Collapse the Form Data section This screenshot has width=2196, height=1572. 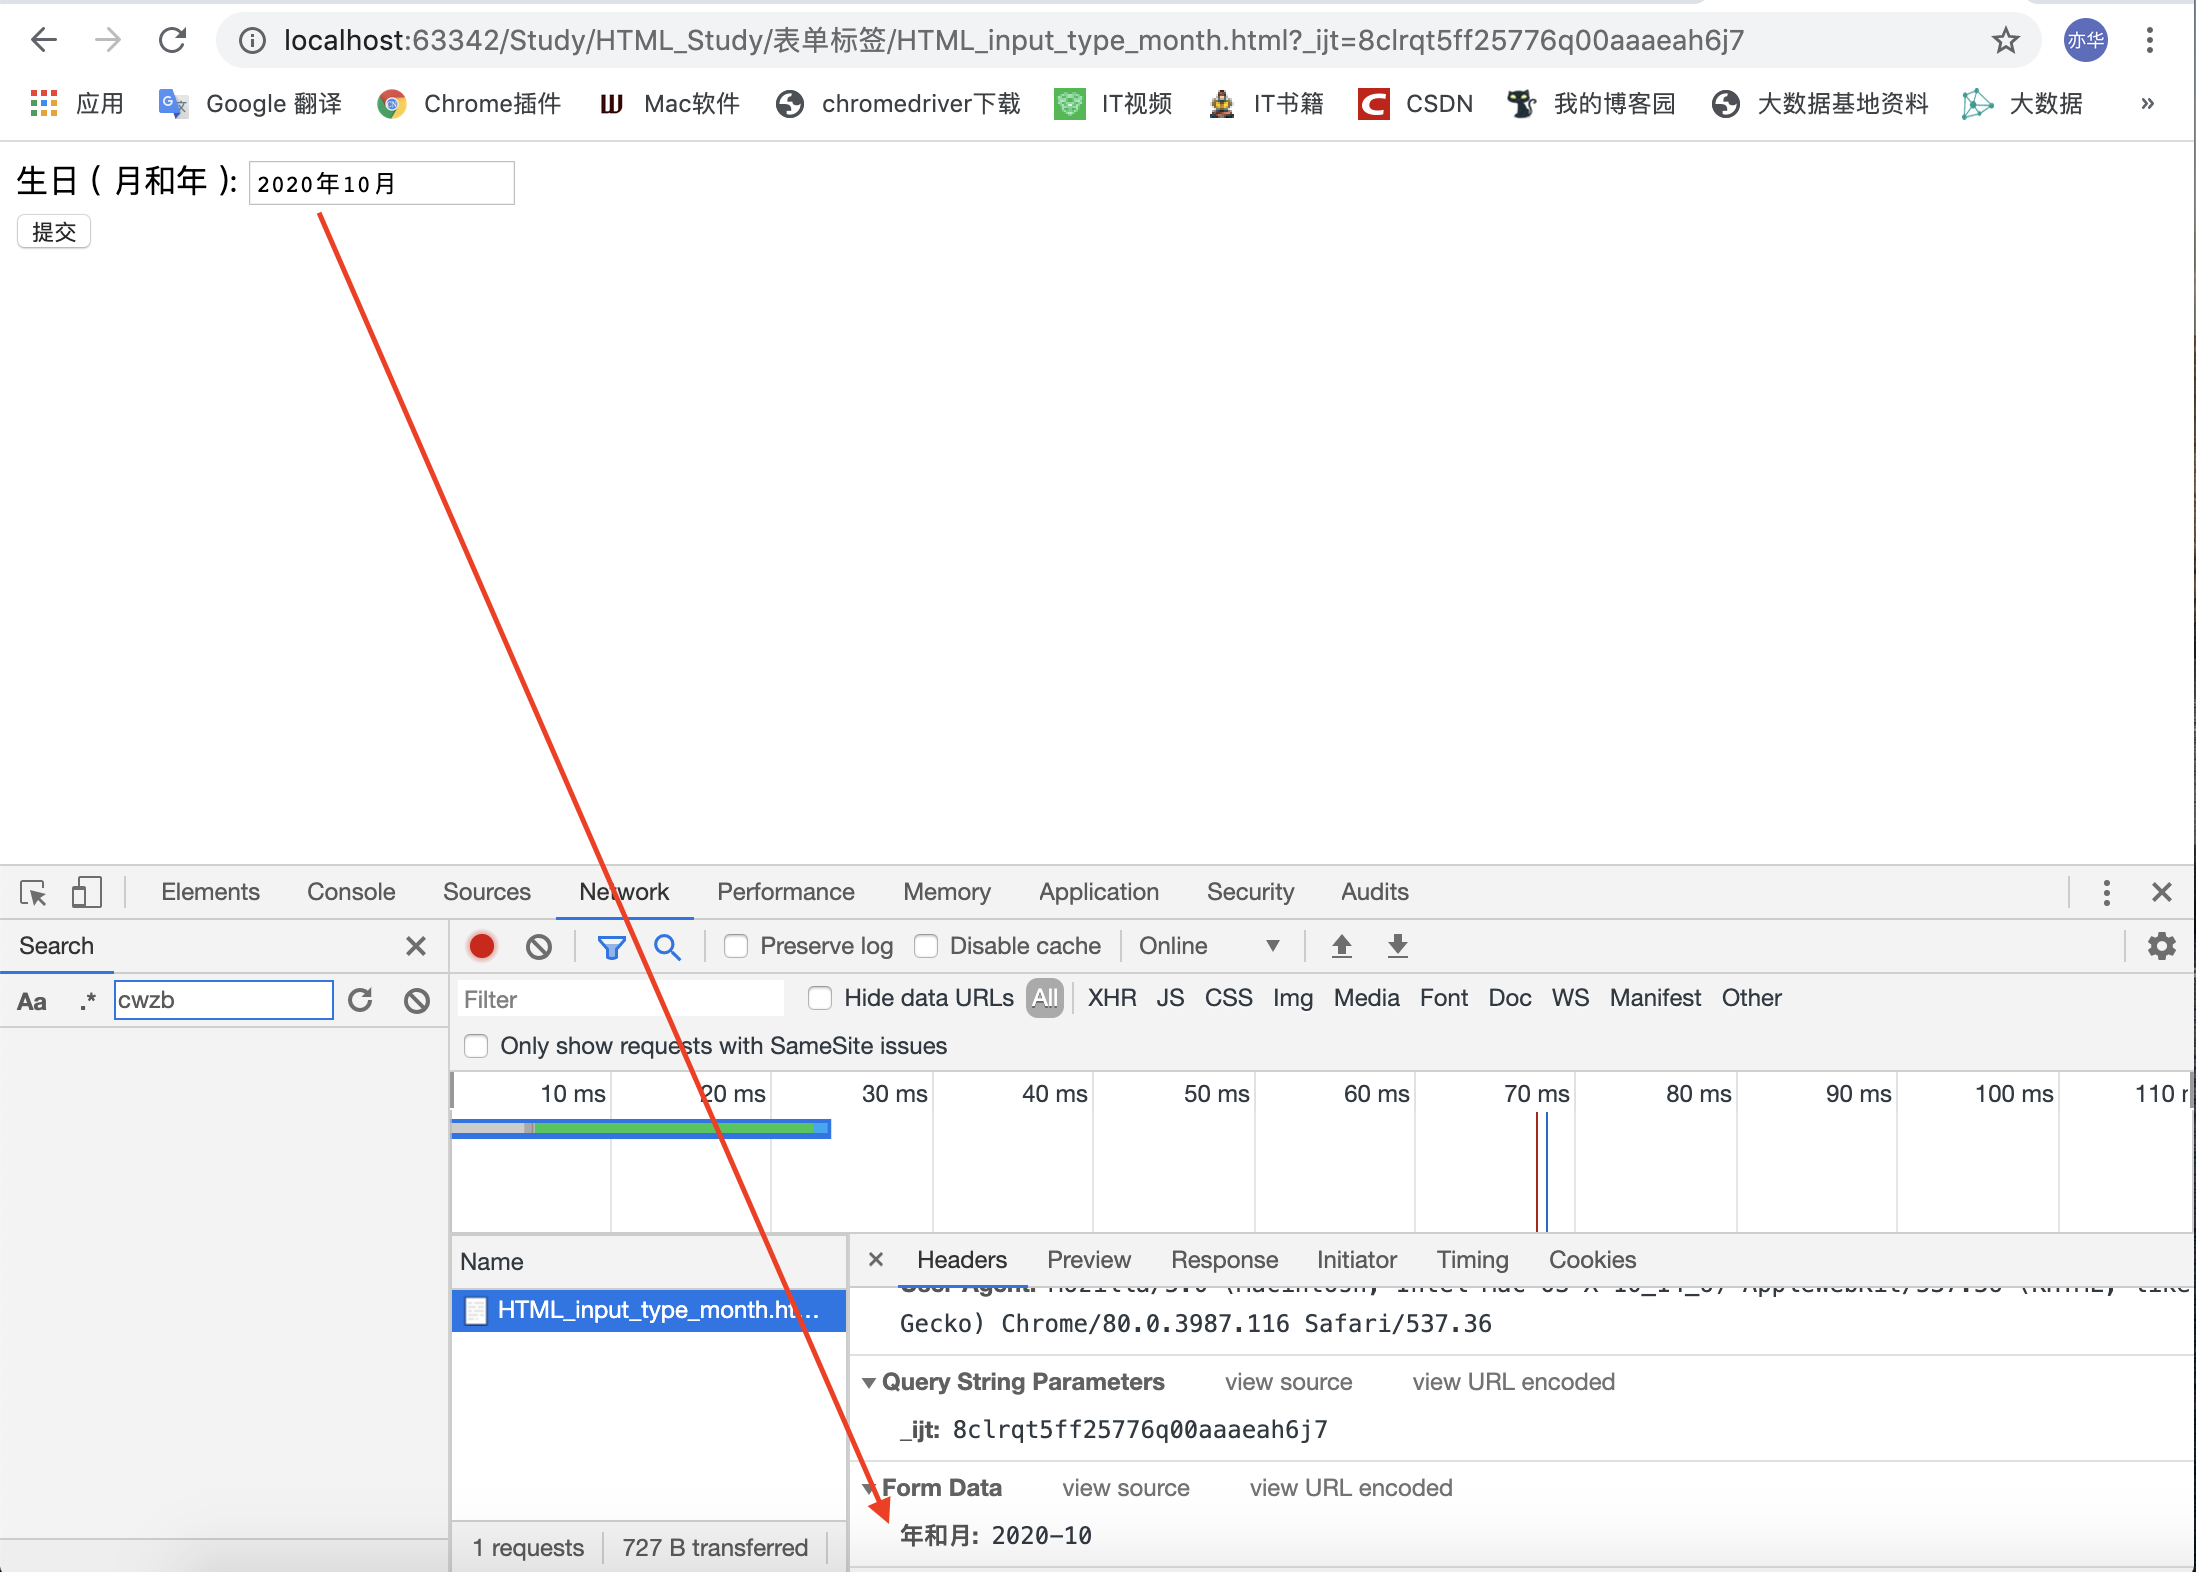pyautogui.click(x=869, y=1489)
